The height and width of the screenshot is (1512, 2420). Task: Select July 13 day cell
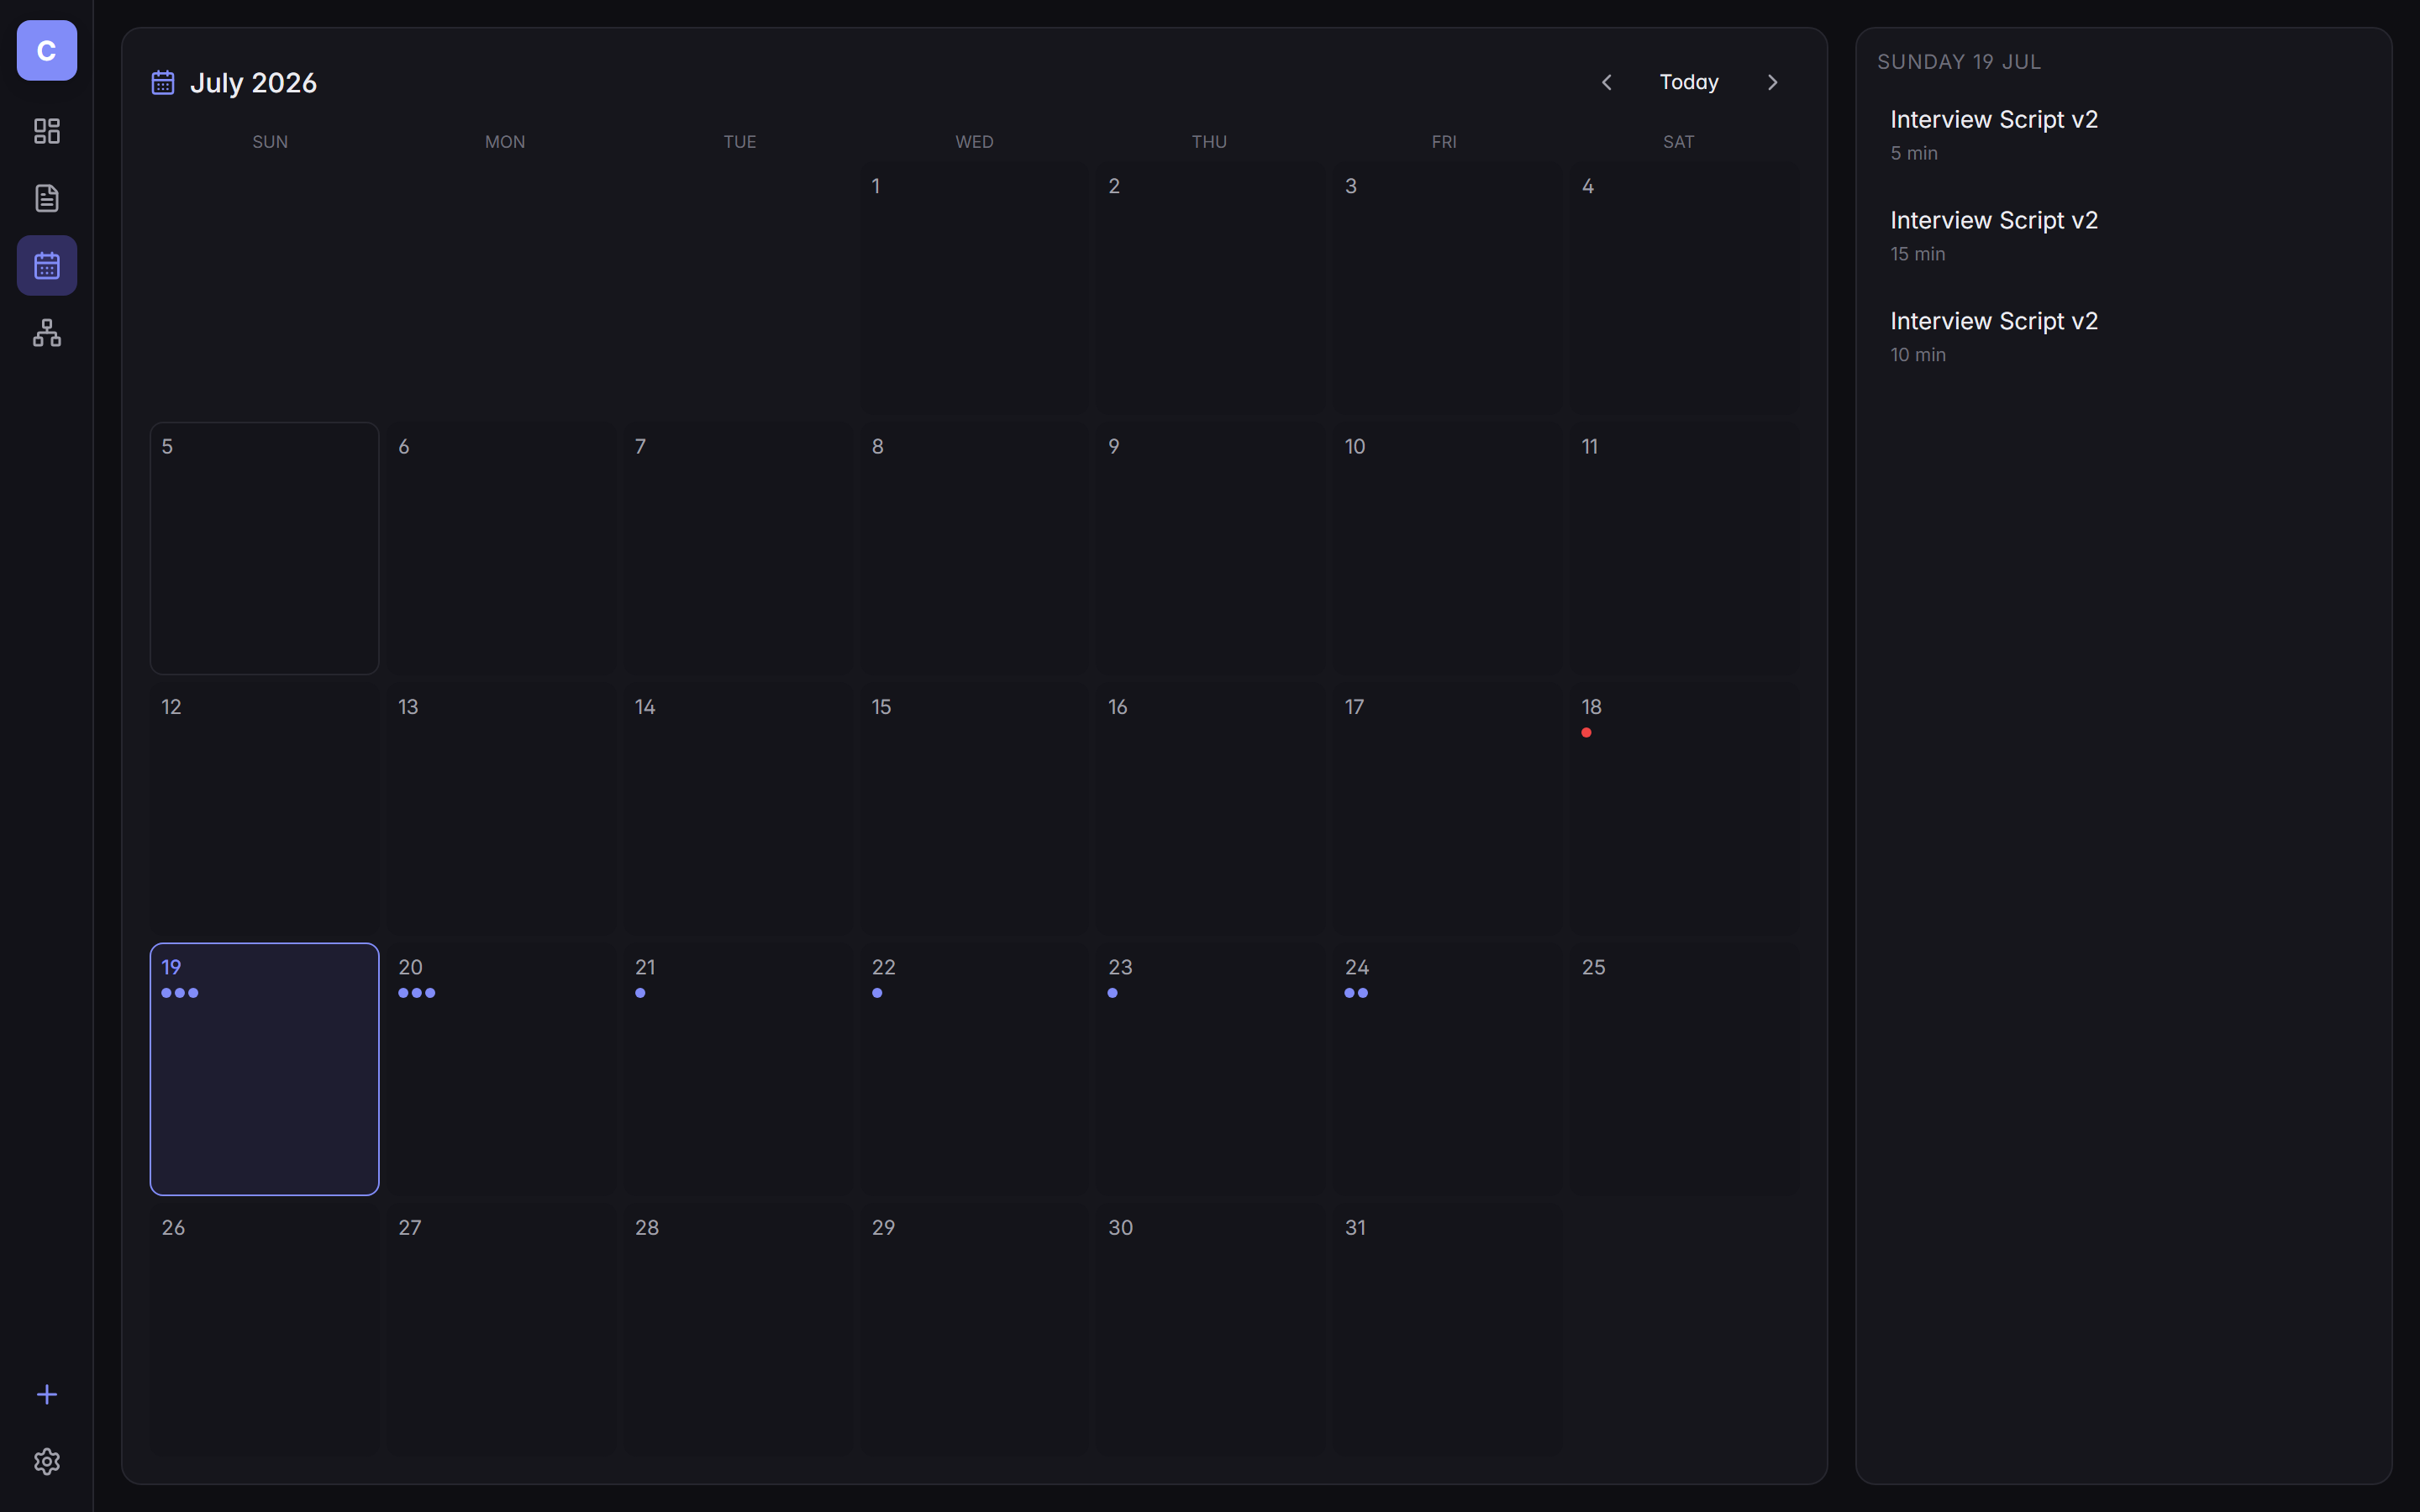pos(501,808)
